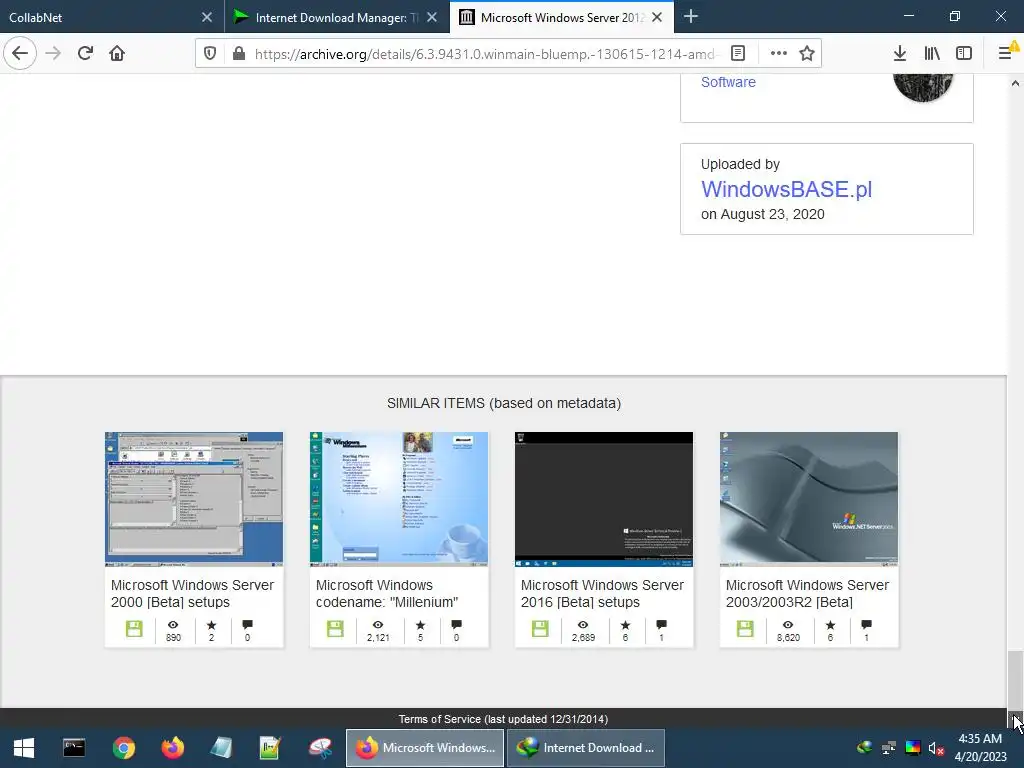The image size is (1024, 768).
Task: Open Windows Server 2016 Beta thumbnail
Action: pyautogui.click(x=604, y=499)
